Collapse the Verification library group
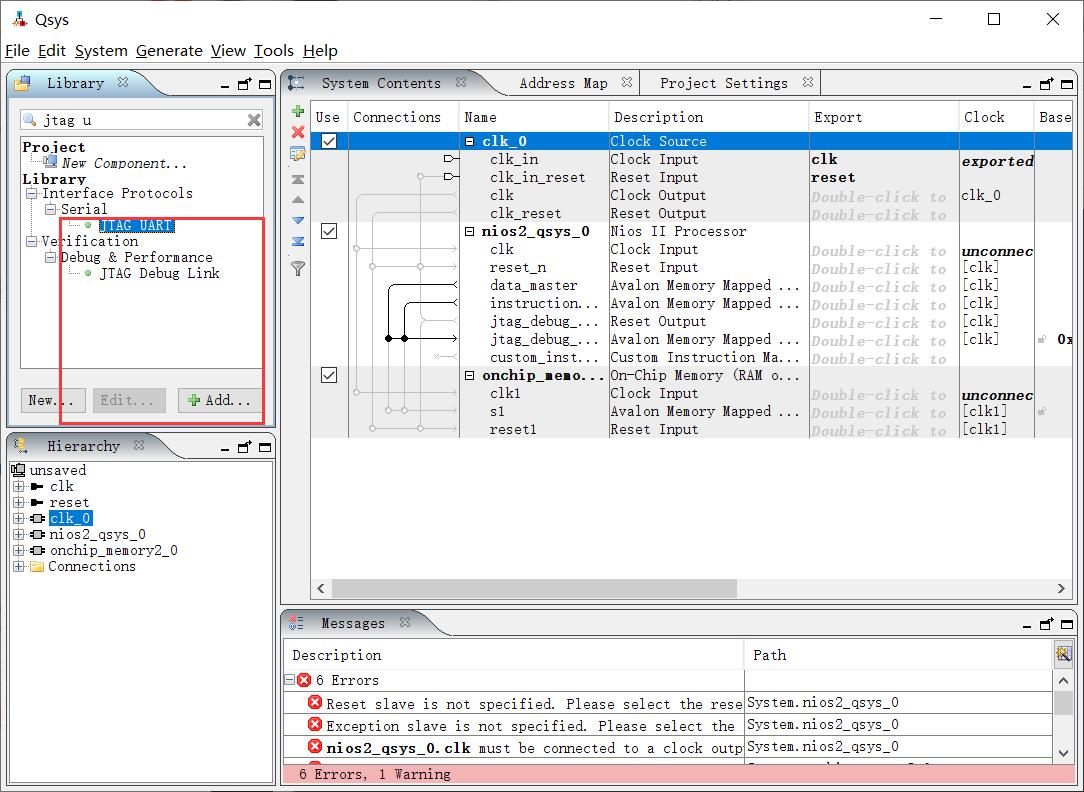Viewport: 1084px width, 792px height. tap(31, 241)
